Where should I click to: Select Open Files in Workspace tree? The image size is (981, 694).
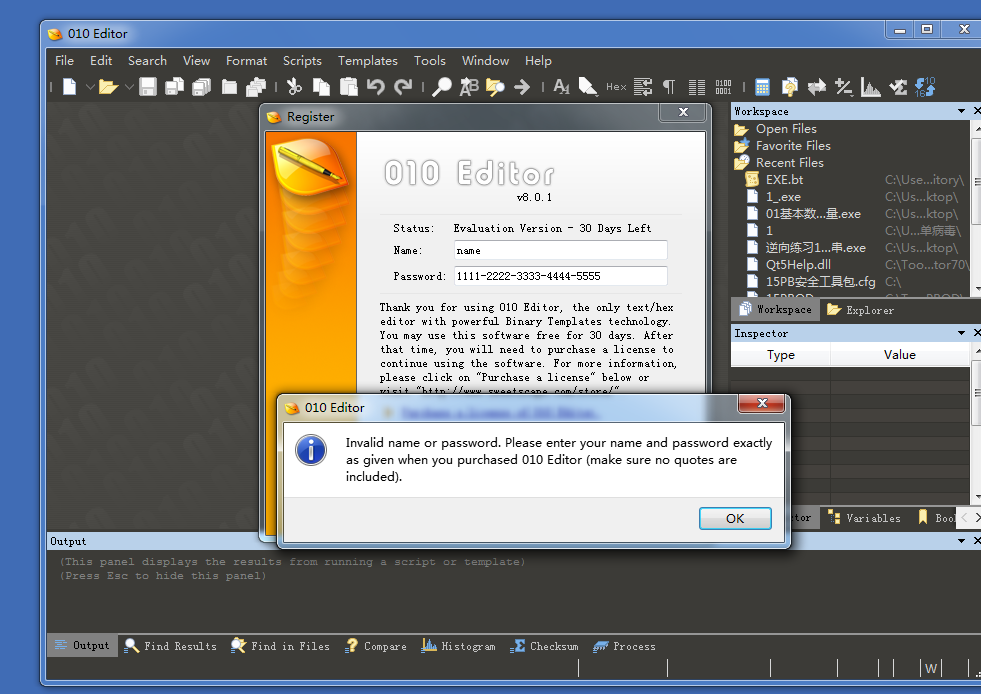(x=786, y=129)
